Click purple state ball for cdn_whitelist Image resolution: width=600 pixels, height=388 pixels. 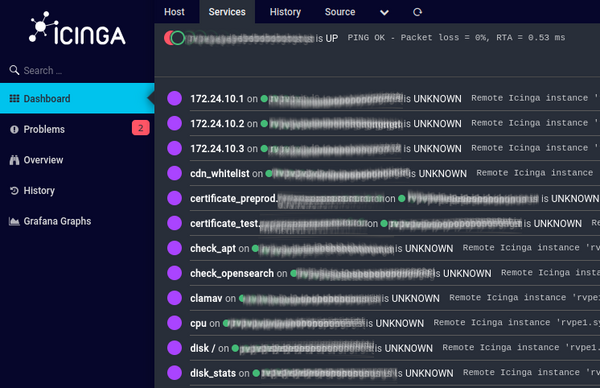click(174, 173)
